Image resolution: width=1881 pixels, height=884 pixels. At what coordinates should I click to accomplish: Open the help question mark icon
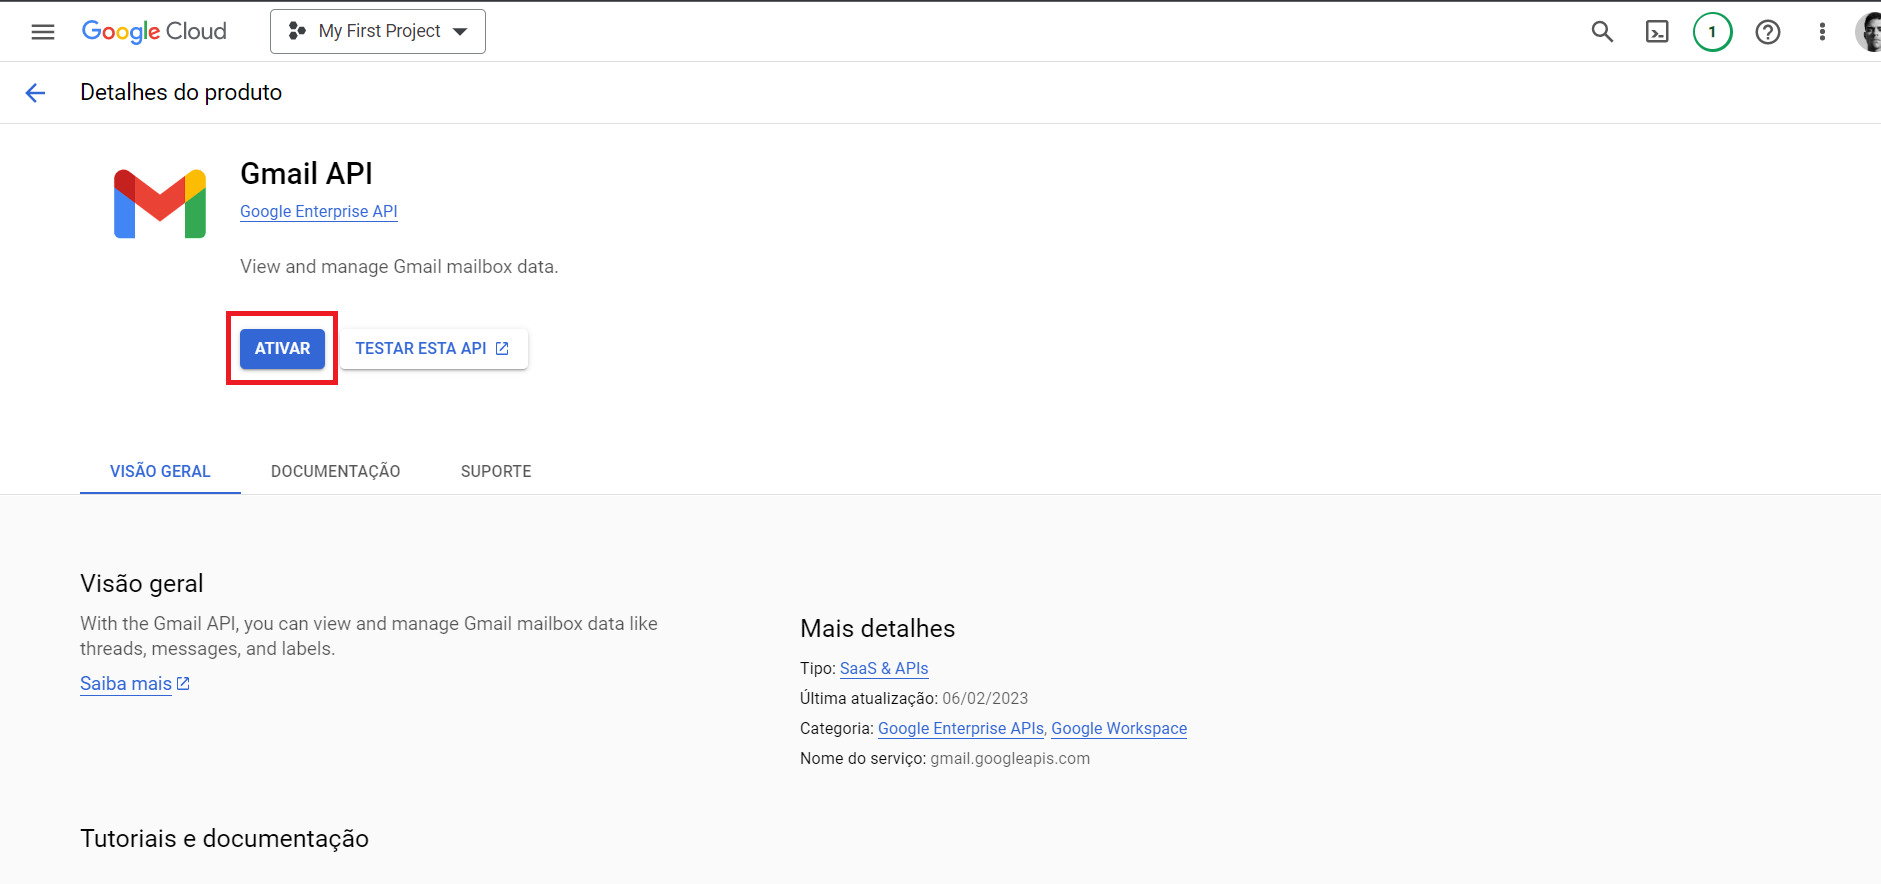pos(1767,32)
